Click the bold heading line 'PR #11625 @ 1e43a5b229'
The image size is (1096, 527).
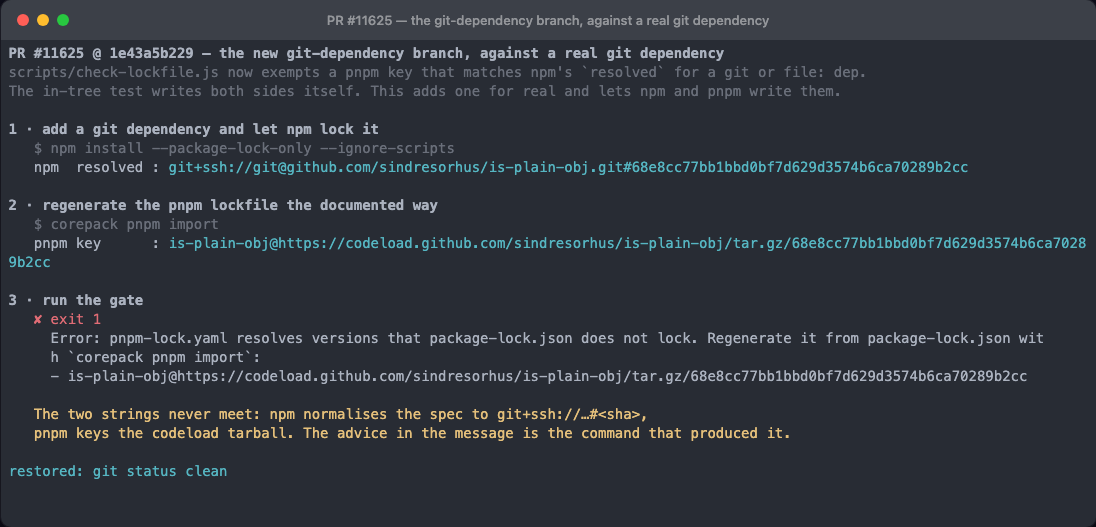point(366,54)
